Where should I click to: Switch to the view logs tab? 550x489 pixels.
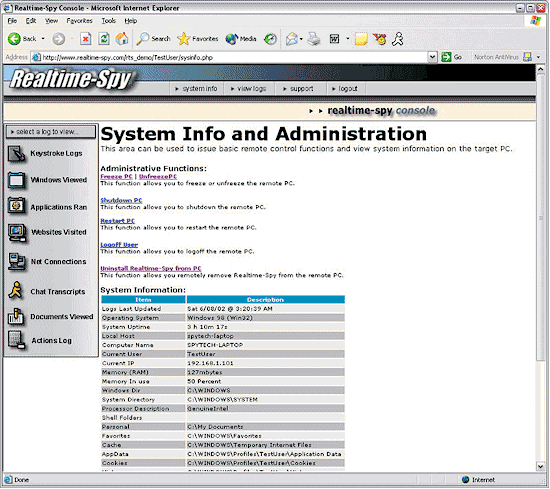(x=248, y=89)
